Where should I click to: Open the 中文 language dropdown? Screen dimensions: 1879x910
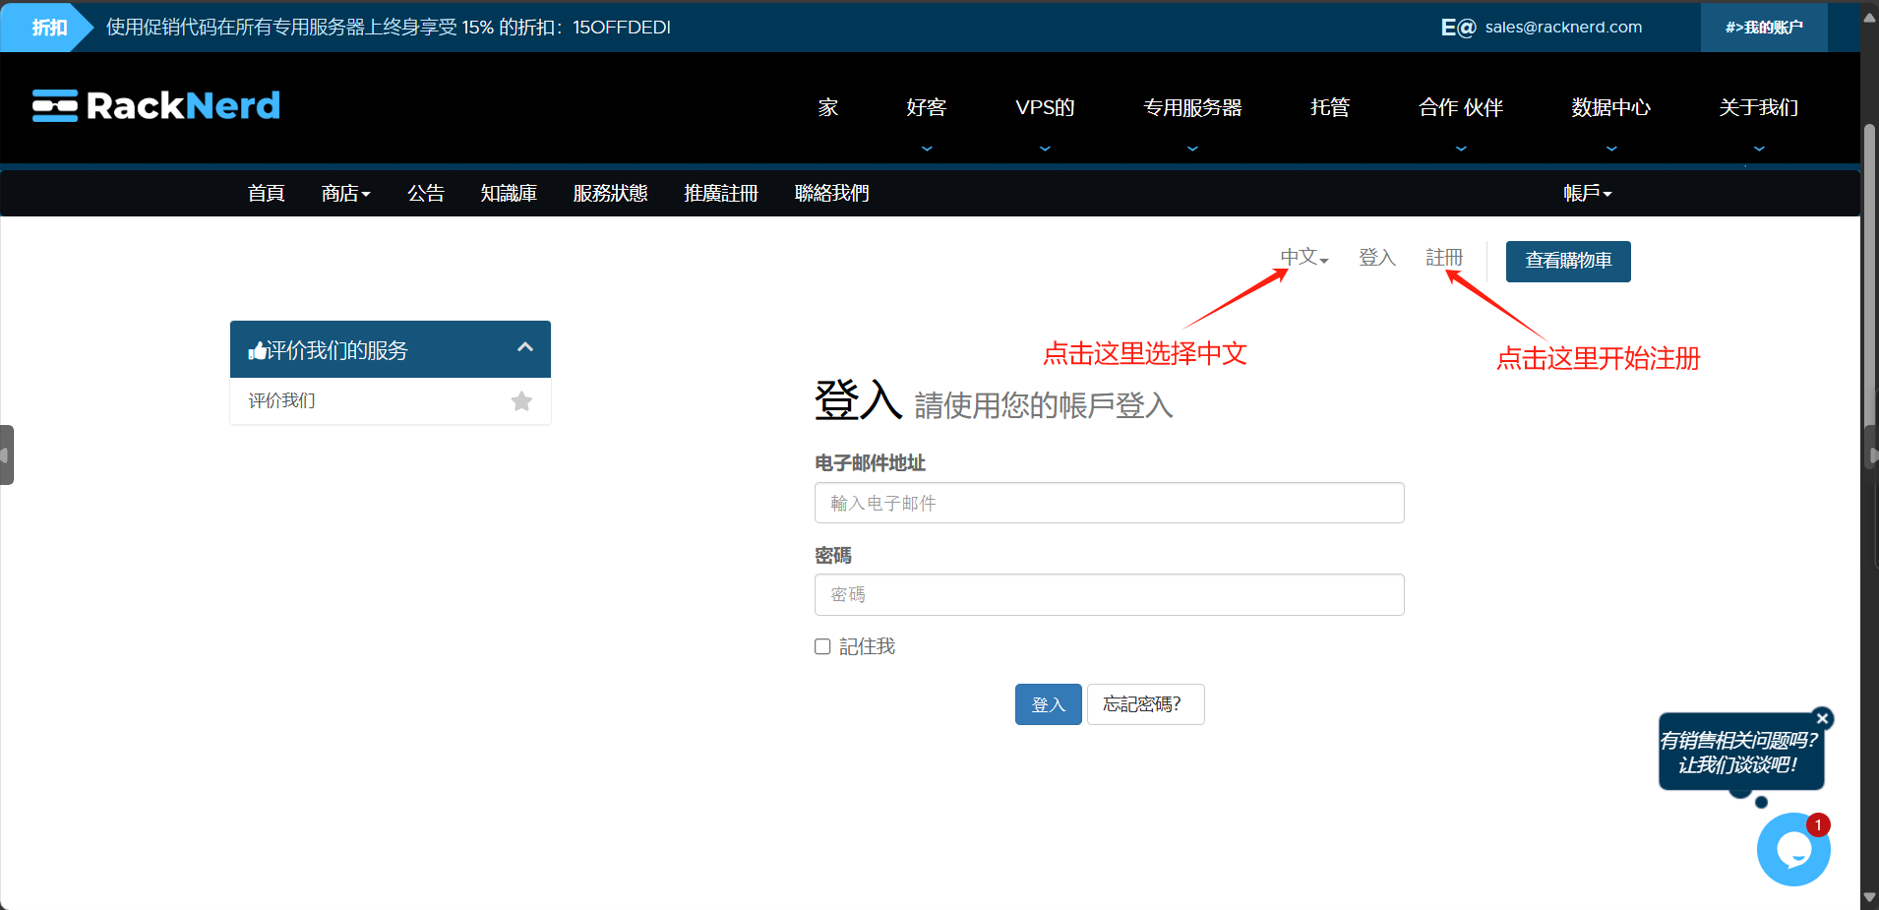[1304, 258]
